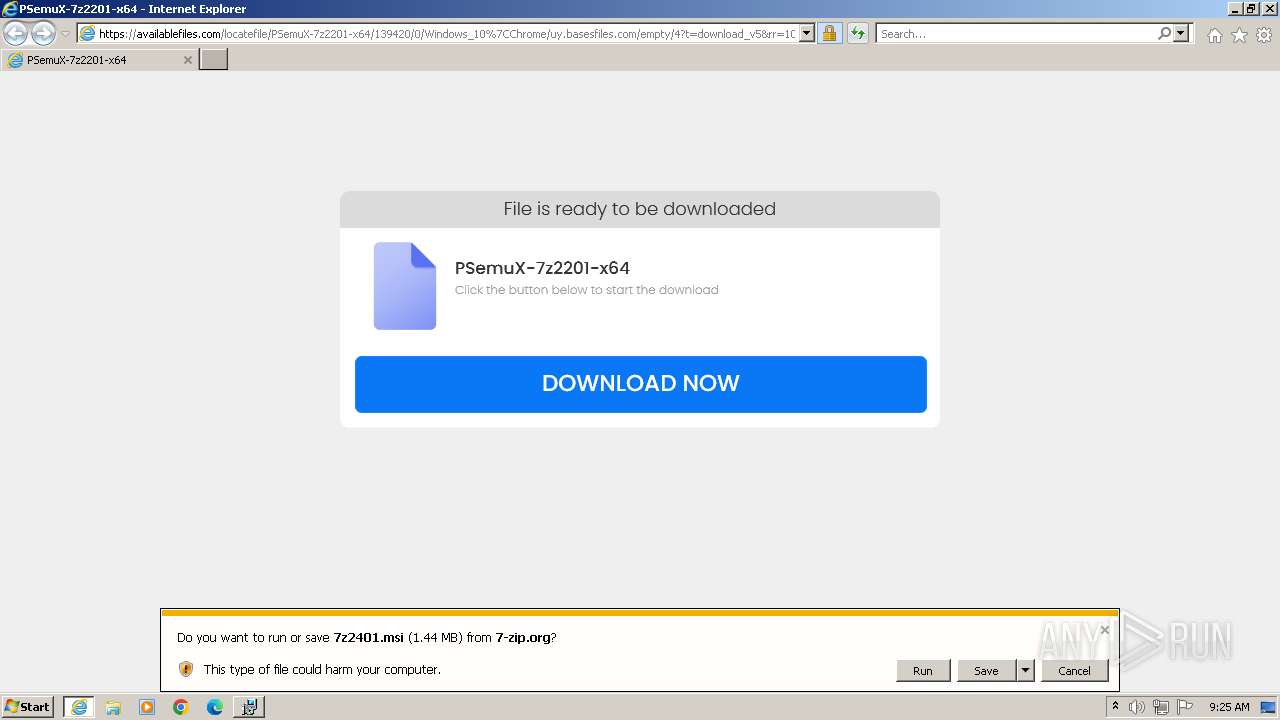Image resolution: width=1280 pixels, height=720 pixels.
Task: Click the security shield warning icon
Action: click(x=186, y=669)
